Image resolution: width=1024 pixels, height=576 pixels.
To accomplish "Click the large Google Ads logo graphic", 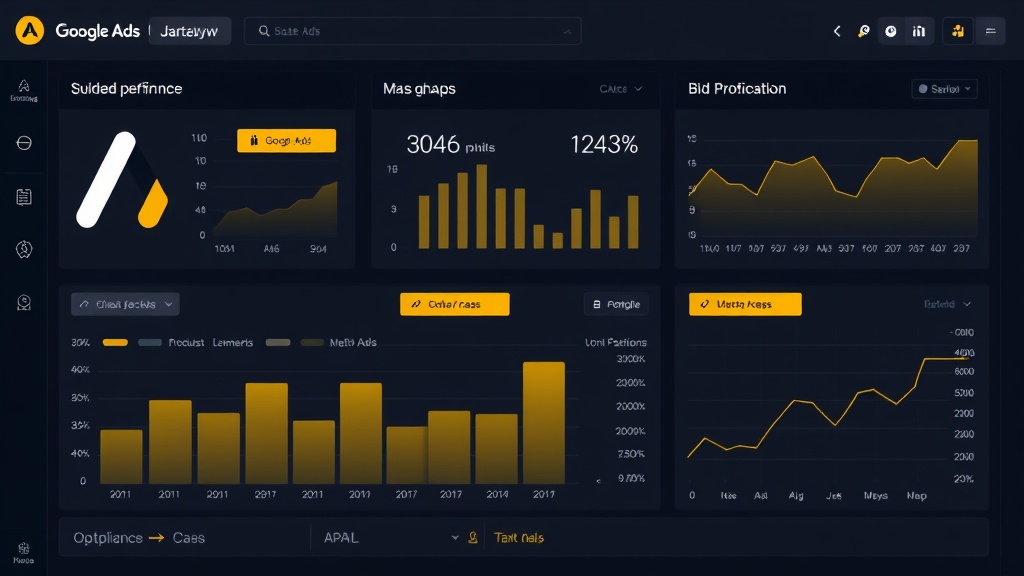I will [122, 180].
